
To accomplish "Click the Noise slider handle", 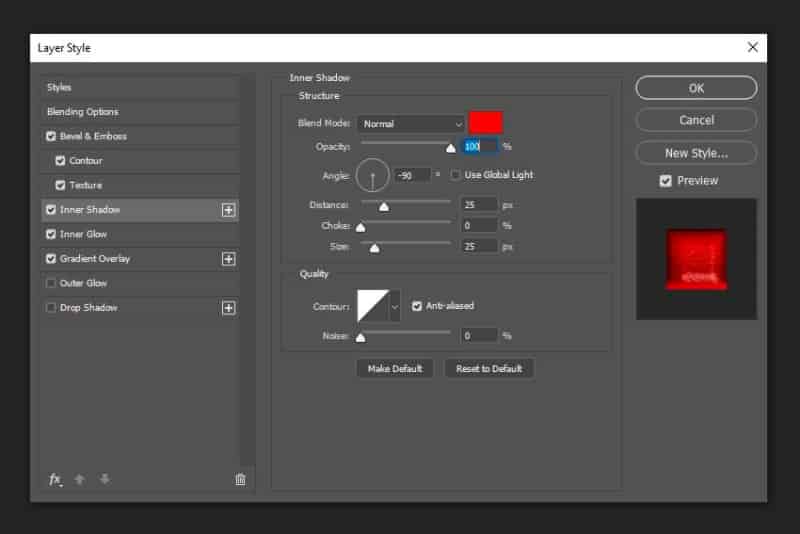I will (361, 338).
